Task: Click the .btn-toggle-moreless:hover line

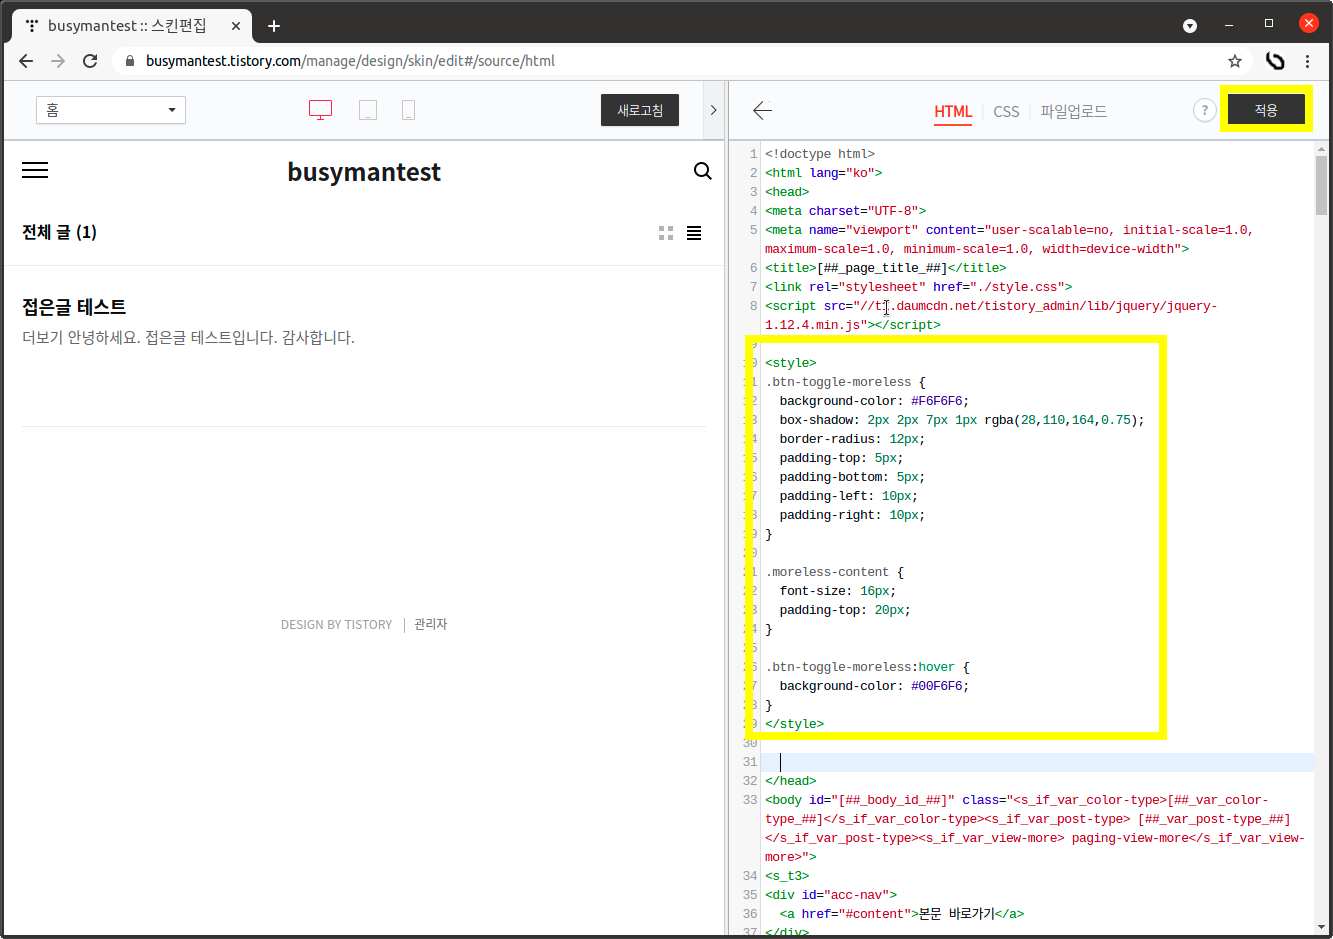Action: pyautogui.click(x=868, y=667)
